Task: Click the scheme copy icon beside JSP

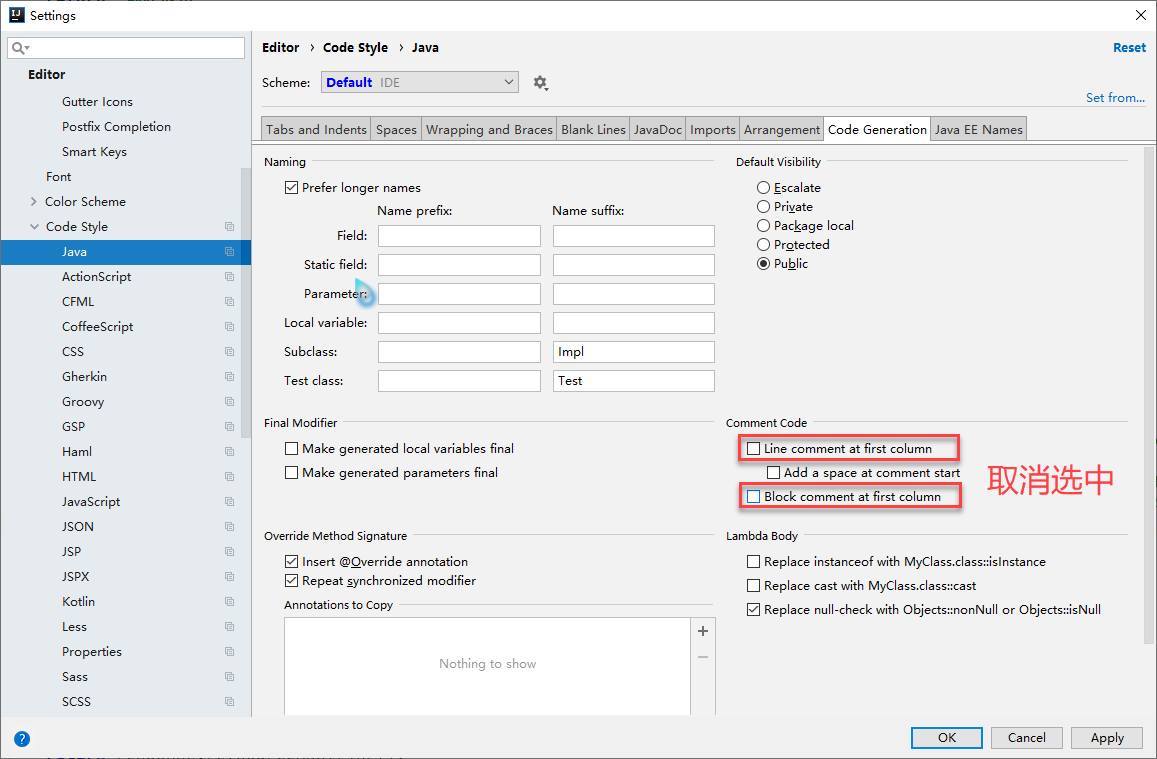Action: click(229, 552)
